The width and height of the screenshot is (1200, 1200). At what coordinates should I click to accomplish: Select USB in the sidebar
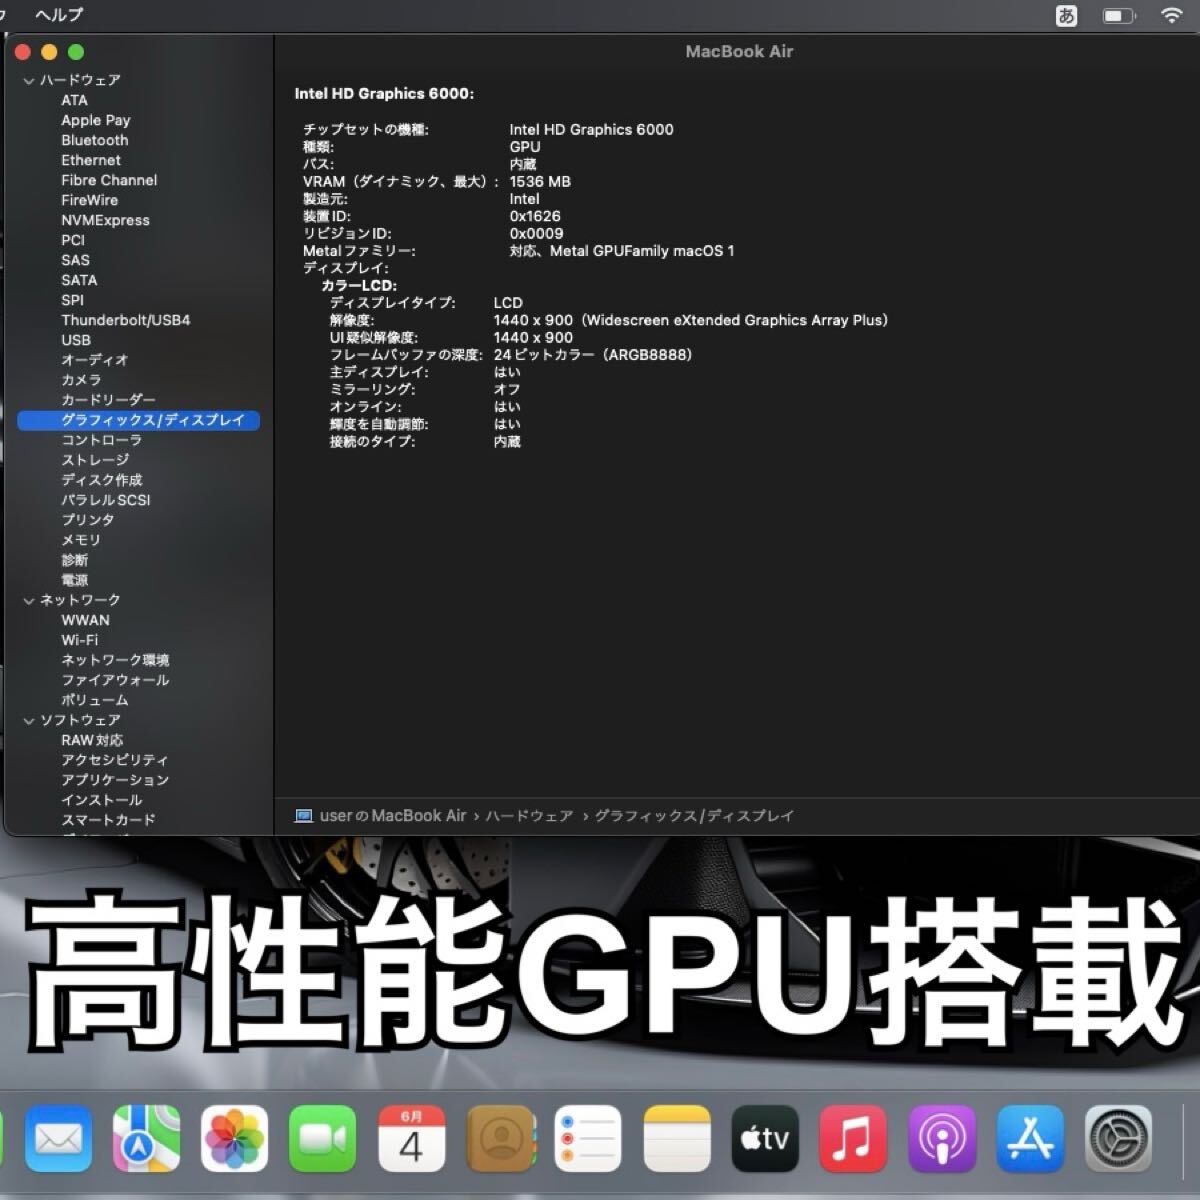point(76,340)
